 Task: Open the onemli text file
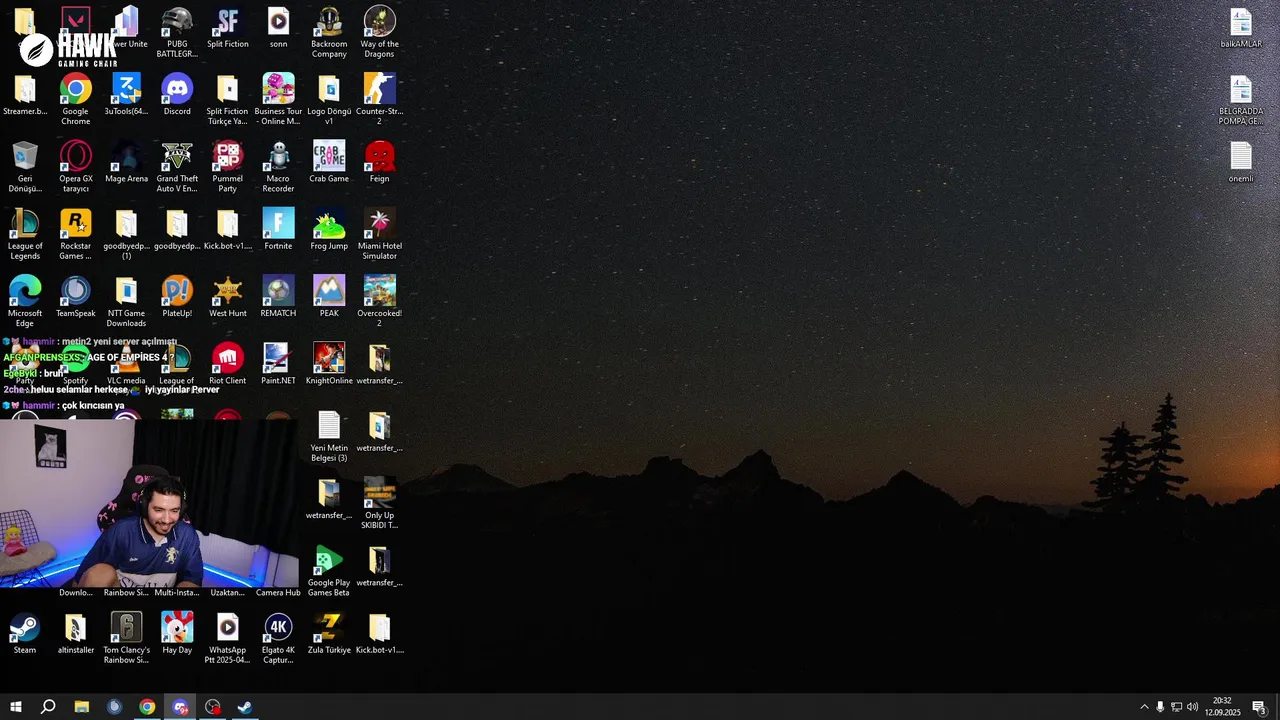click(1241, 162)
